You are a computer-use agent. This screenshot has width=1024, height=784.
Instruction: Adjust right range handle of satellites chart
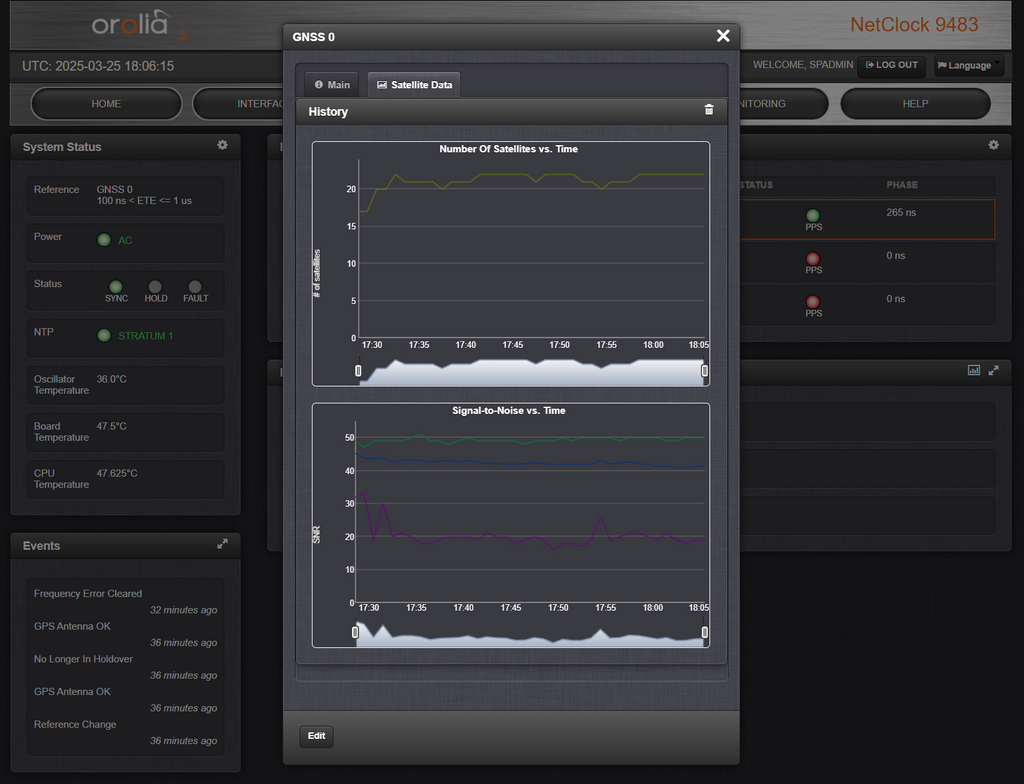tap(705, 370)
